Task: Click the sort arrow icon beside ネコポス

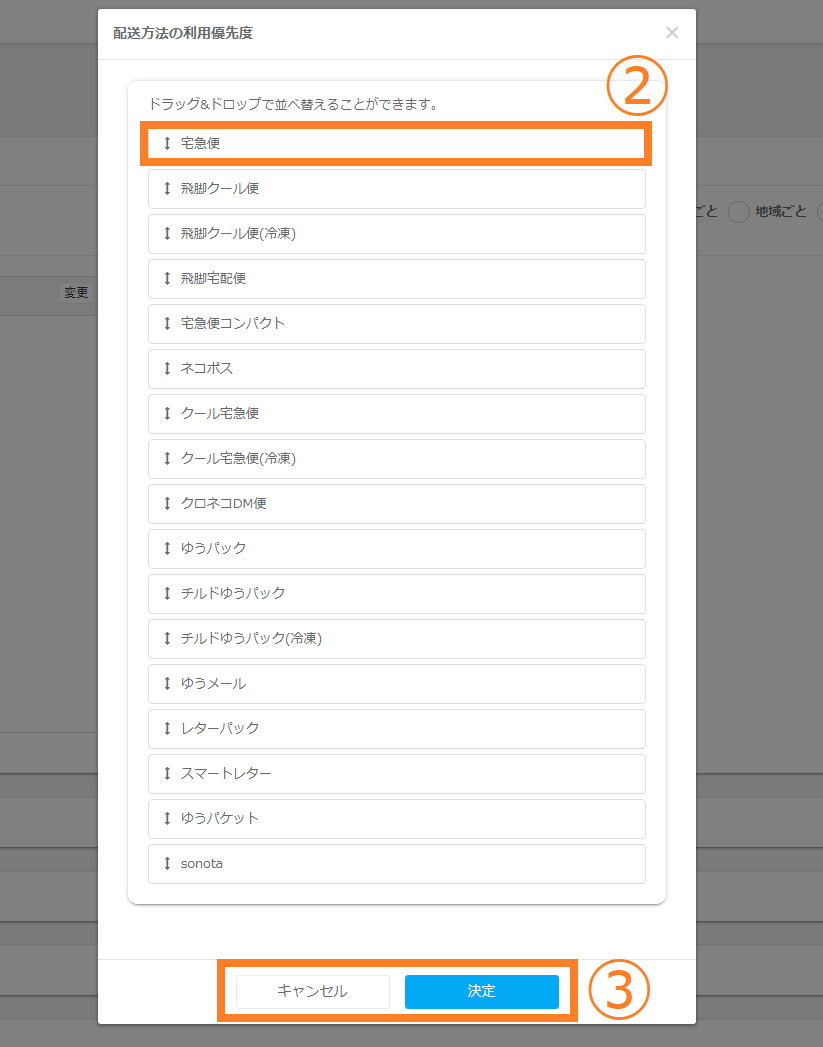Action: click(x=167, y=368)
